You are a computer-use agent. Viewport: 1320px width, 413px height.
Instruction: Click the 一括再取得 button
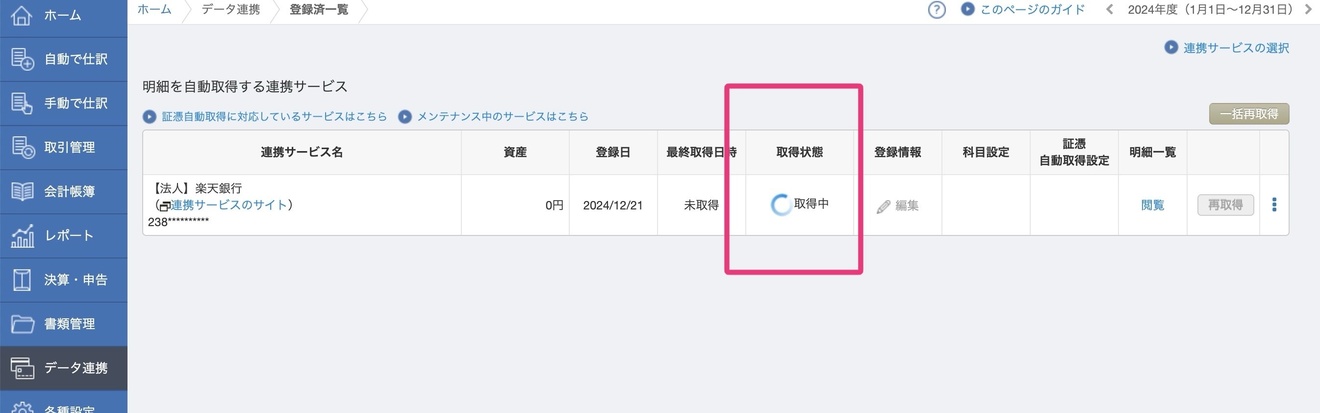(x=1249, y=113)
